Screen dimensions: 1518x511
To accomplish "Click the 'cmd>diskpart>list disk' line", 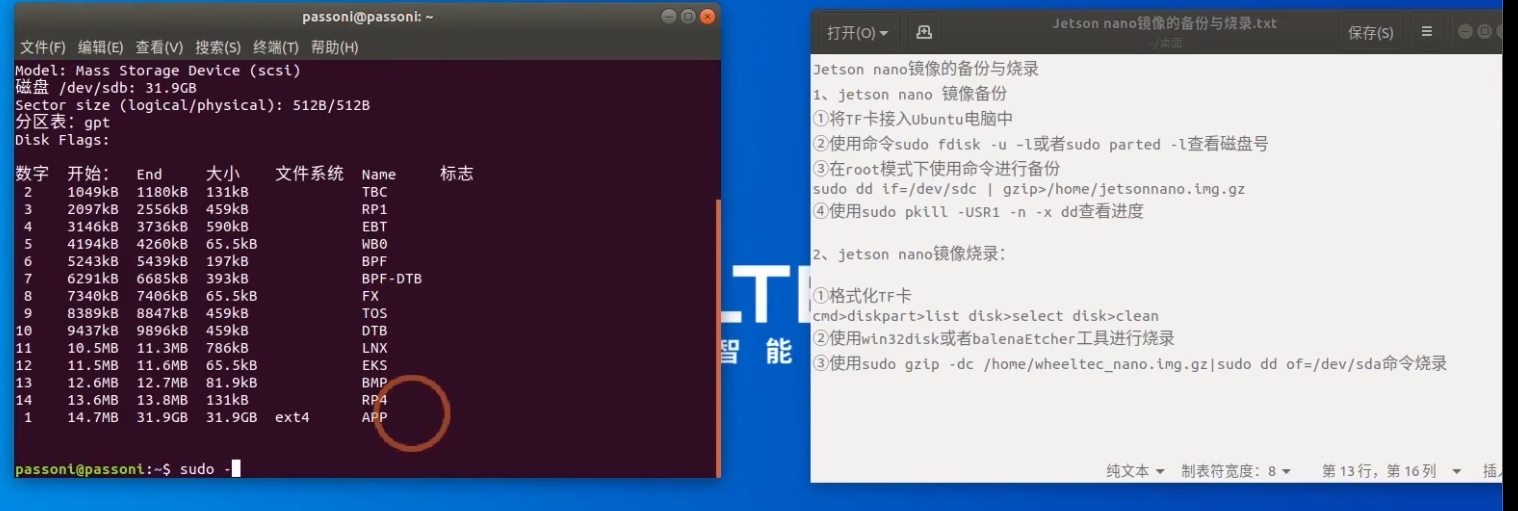I will [986, 316].
